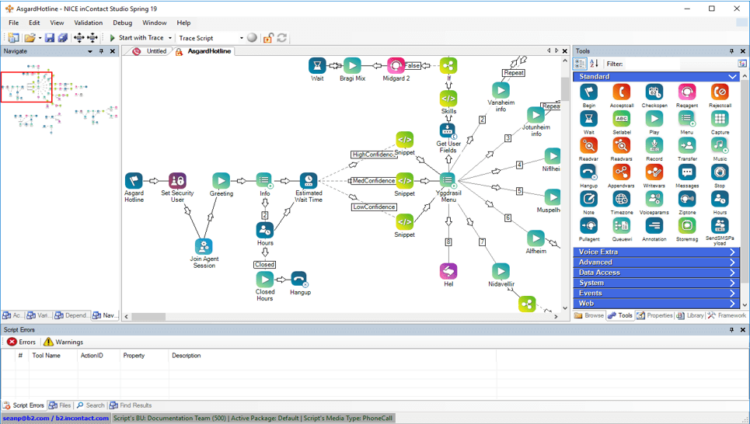The width and height of the screenshot is (750, 424).
Task: Select the Transfer tool icon
Action: tap(687, 145)
